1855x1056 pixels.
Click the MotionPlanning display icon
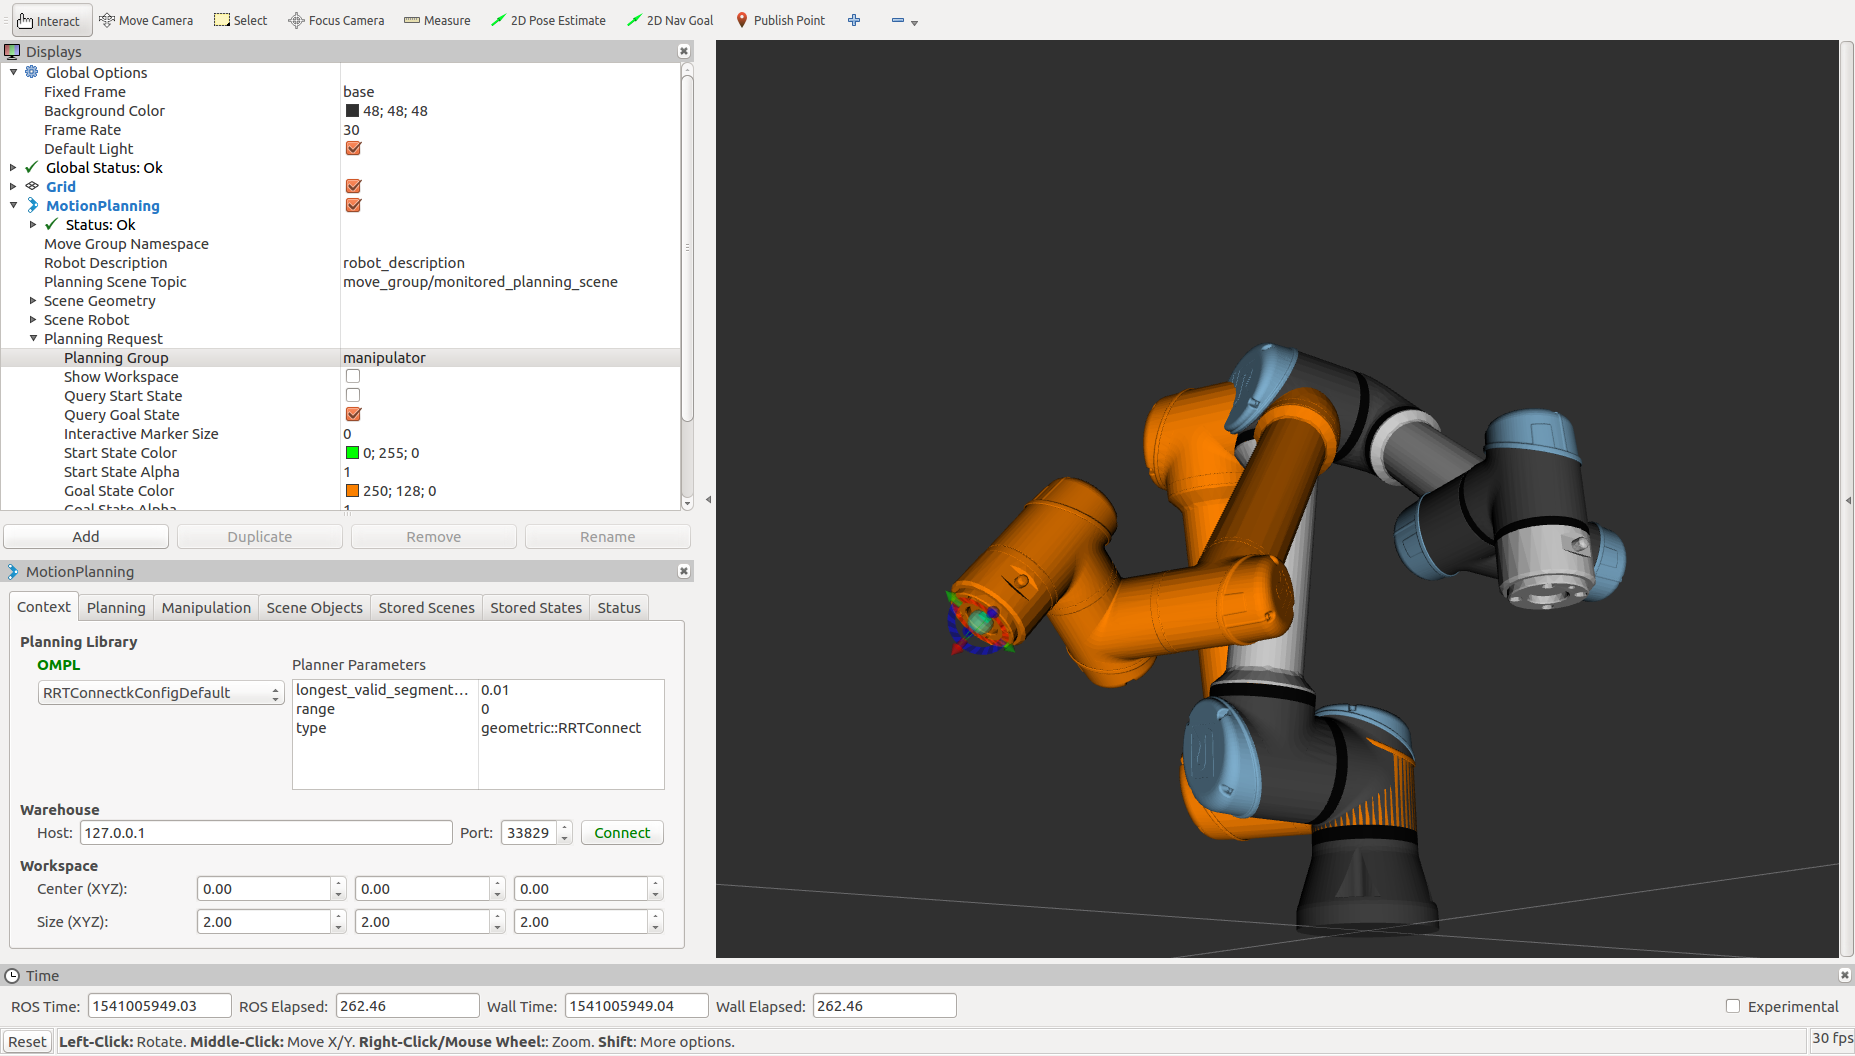click(32, 205)
